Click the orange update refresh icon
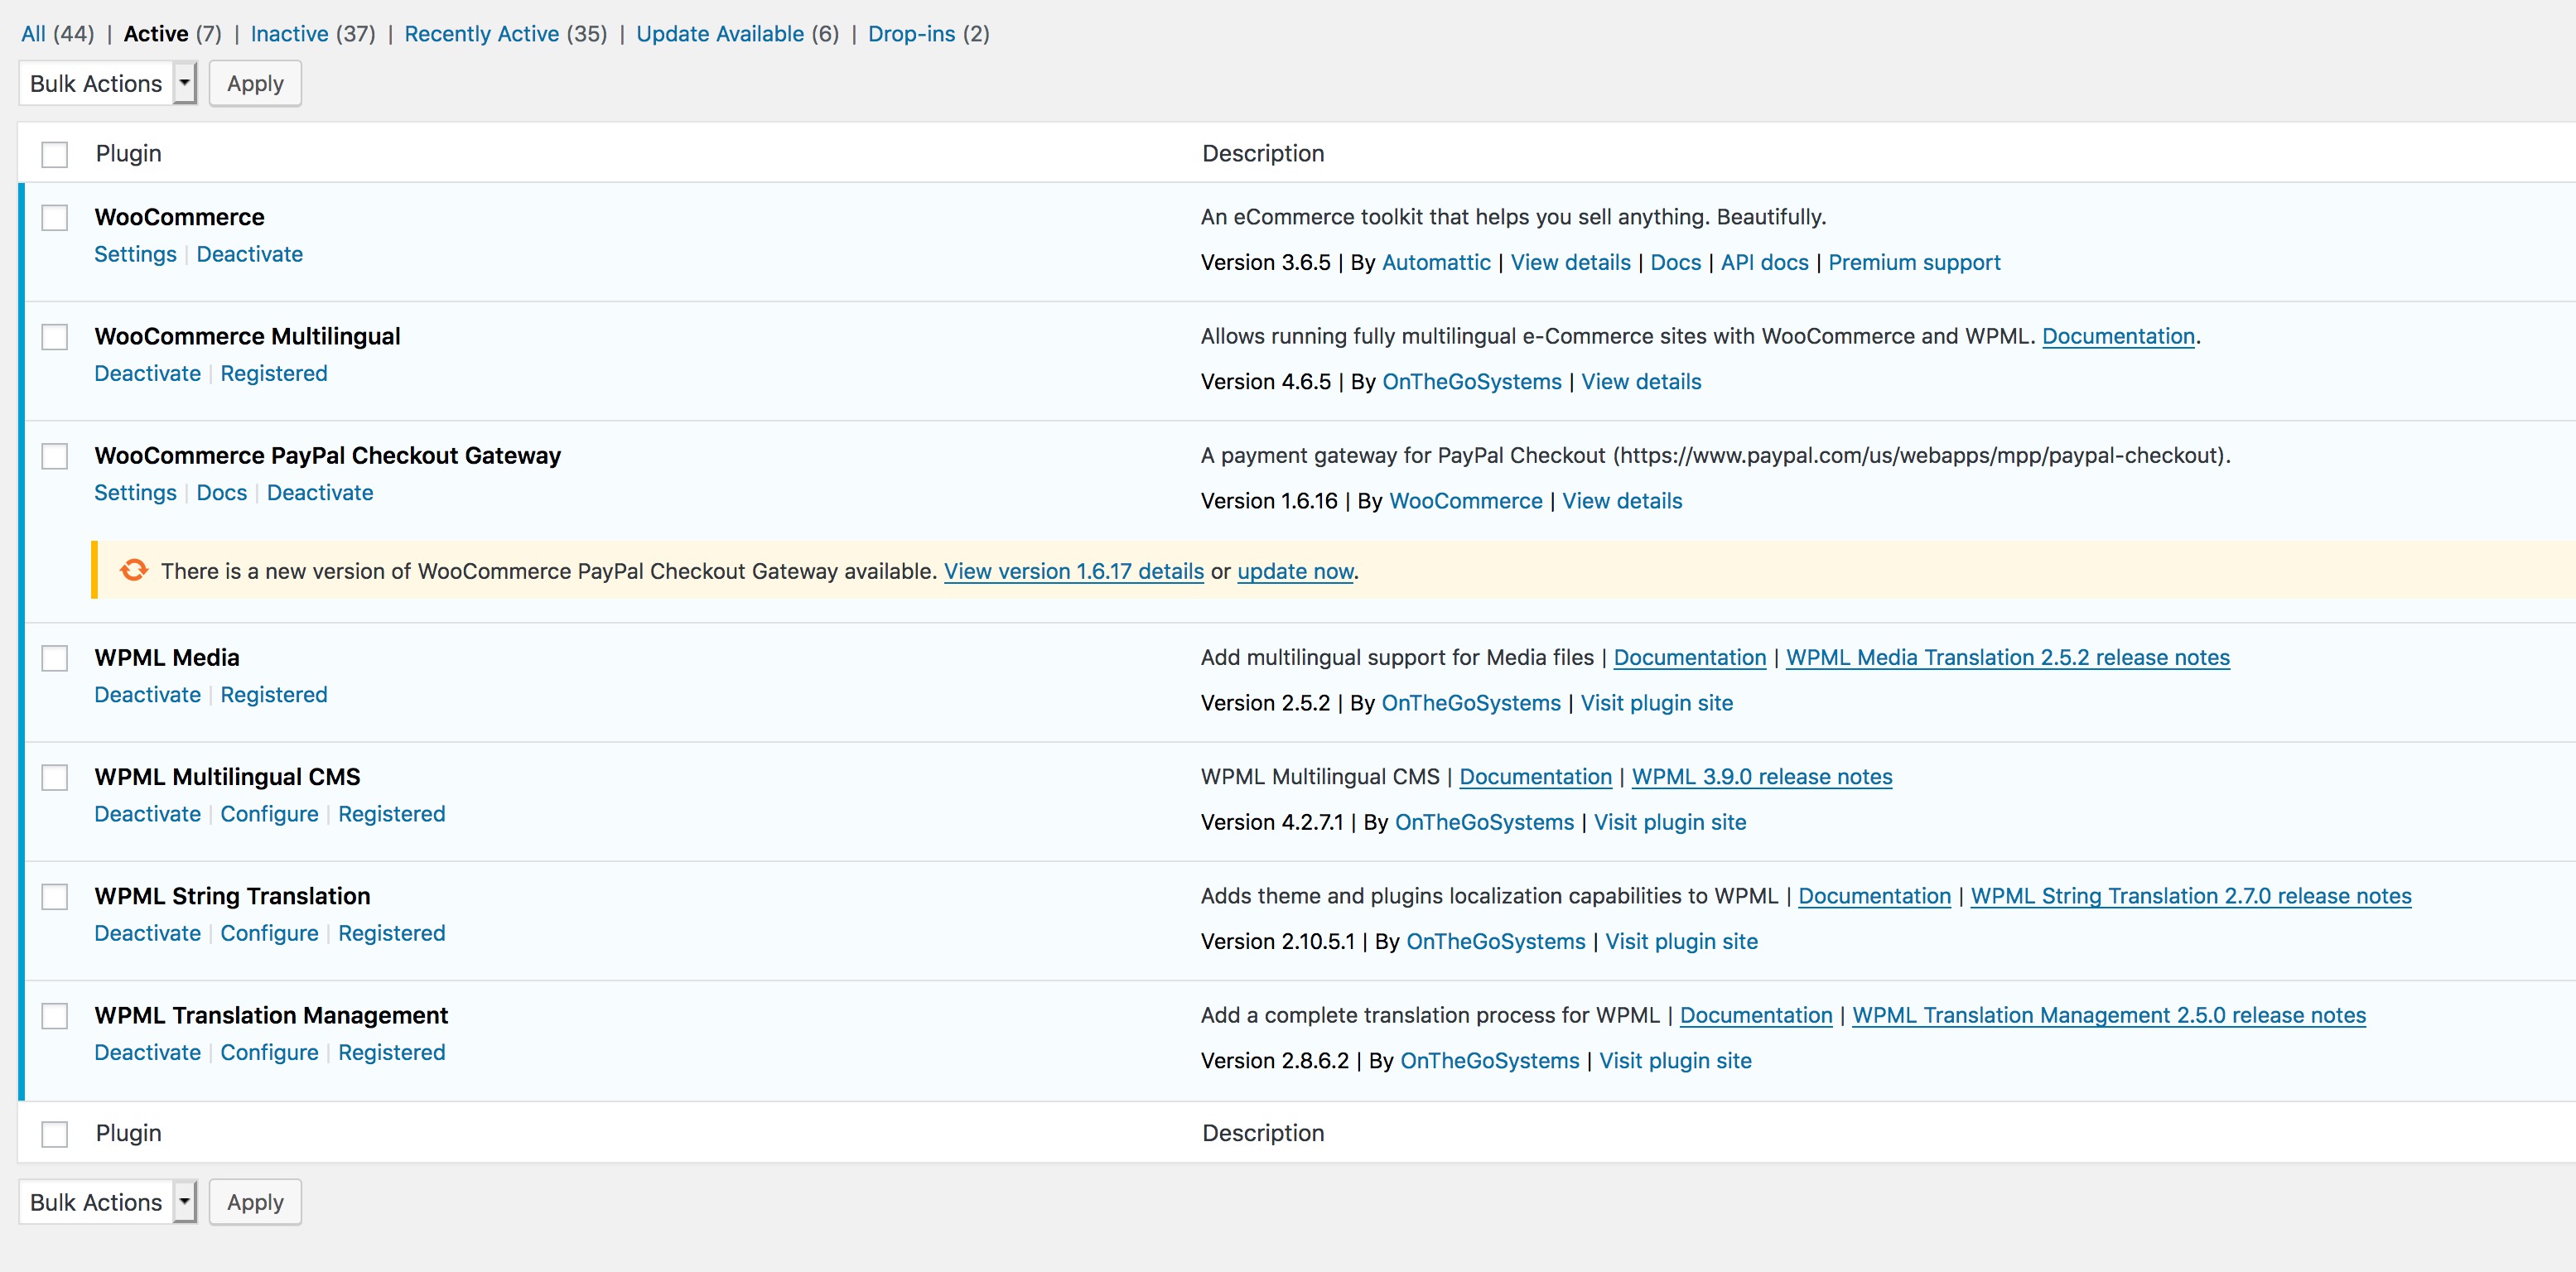Viewport: 2576px width, 1272px height. pos(134,570)
